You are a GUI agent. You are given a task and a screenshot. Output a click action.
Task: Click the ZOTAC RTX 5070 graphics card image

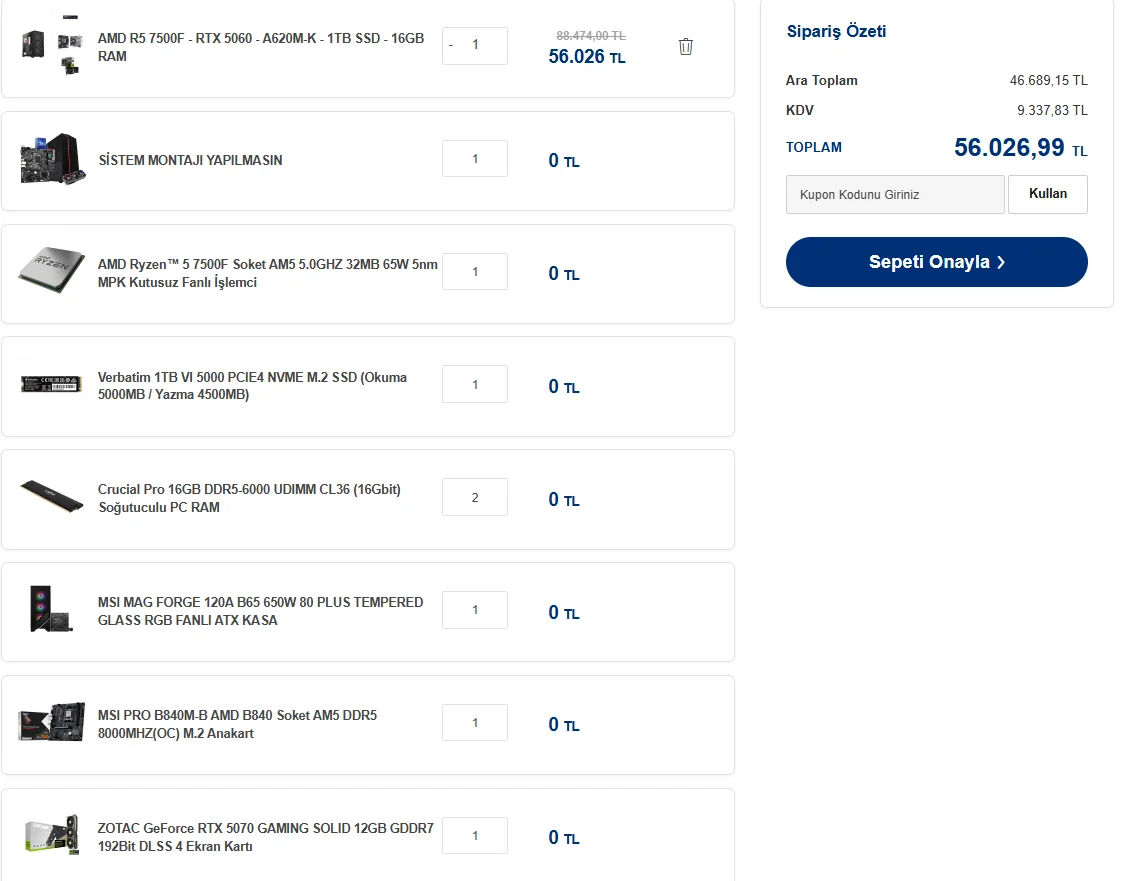point(51,836)
